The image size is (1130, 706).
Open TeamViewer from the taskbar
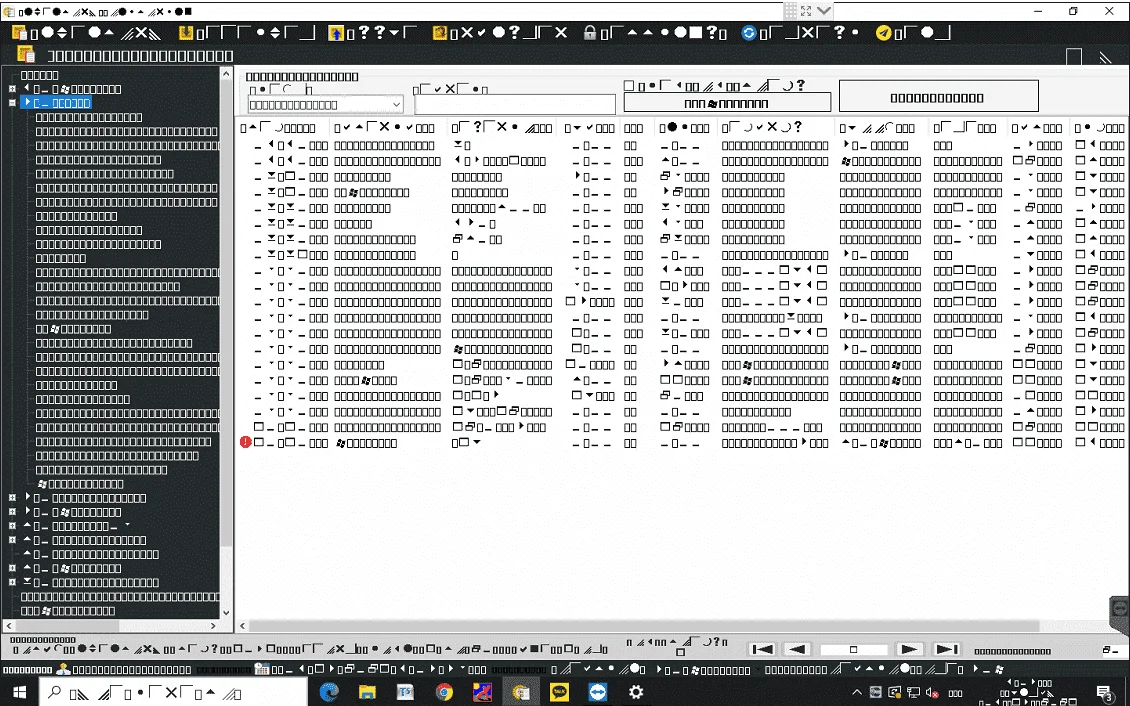coord(597,692)
